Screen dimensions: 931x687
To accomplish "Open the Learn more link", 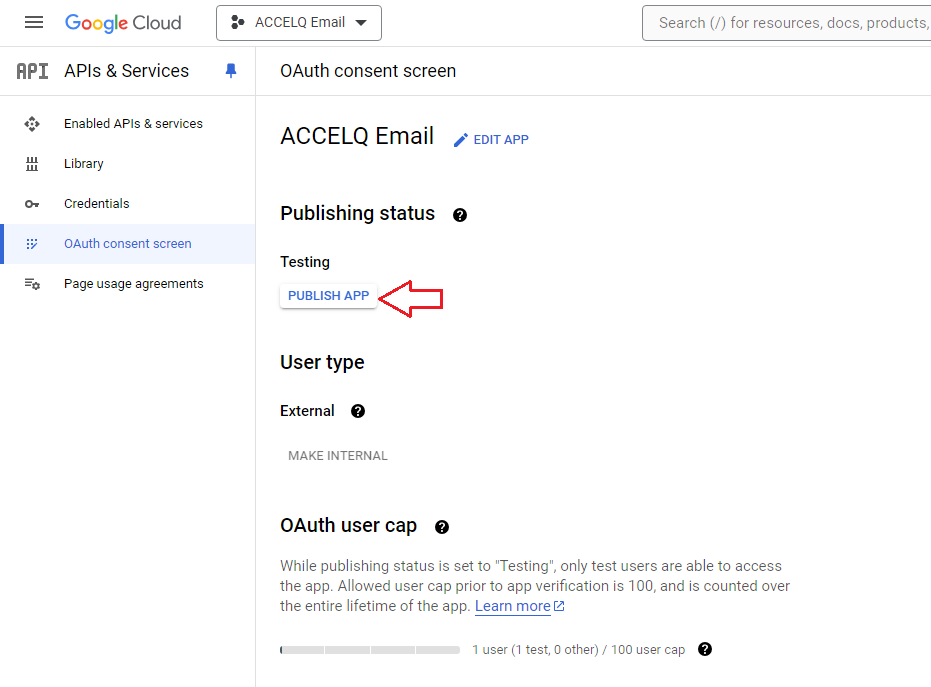I will pos(520,606).
